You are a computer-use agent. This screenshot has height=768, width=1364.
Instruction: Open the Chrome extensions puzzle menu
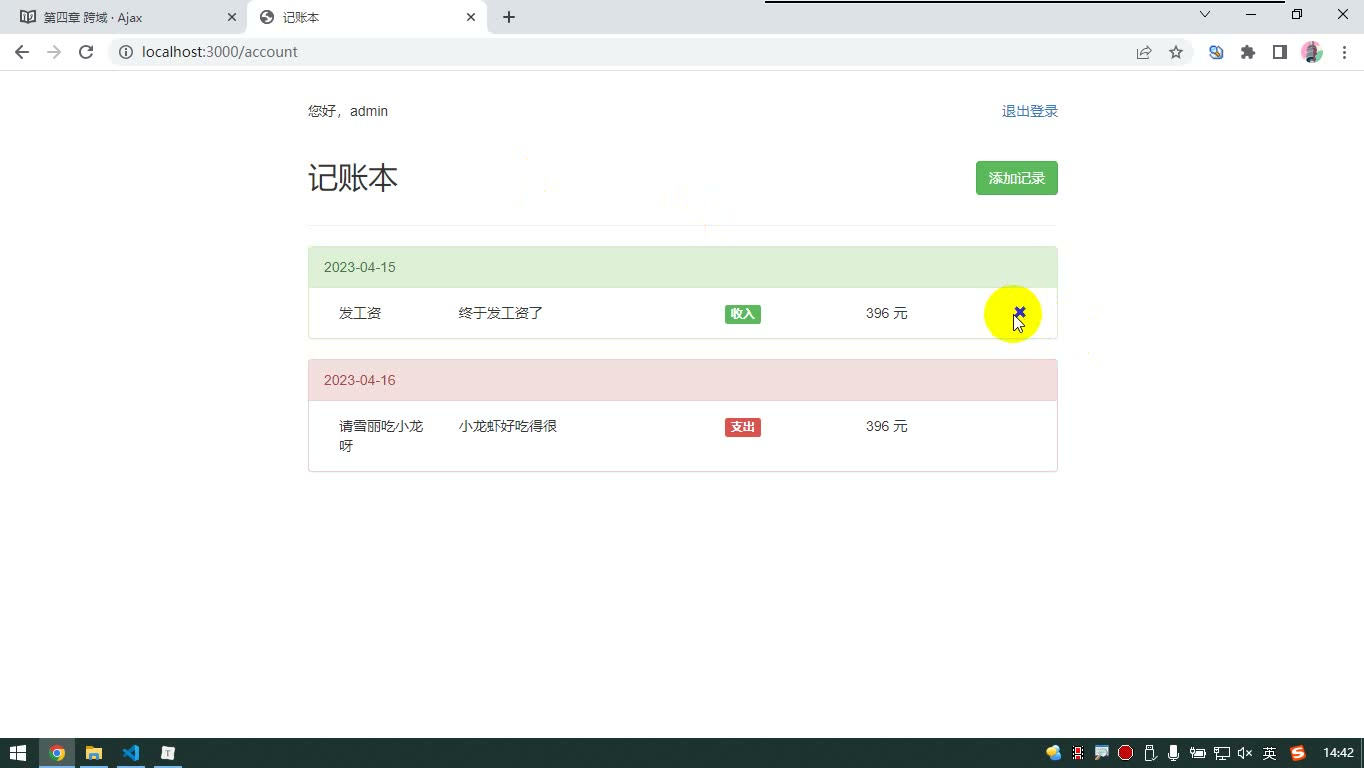(1248, 52)
